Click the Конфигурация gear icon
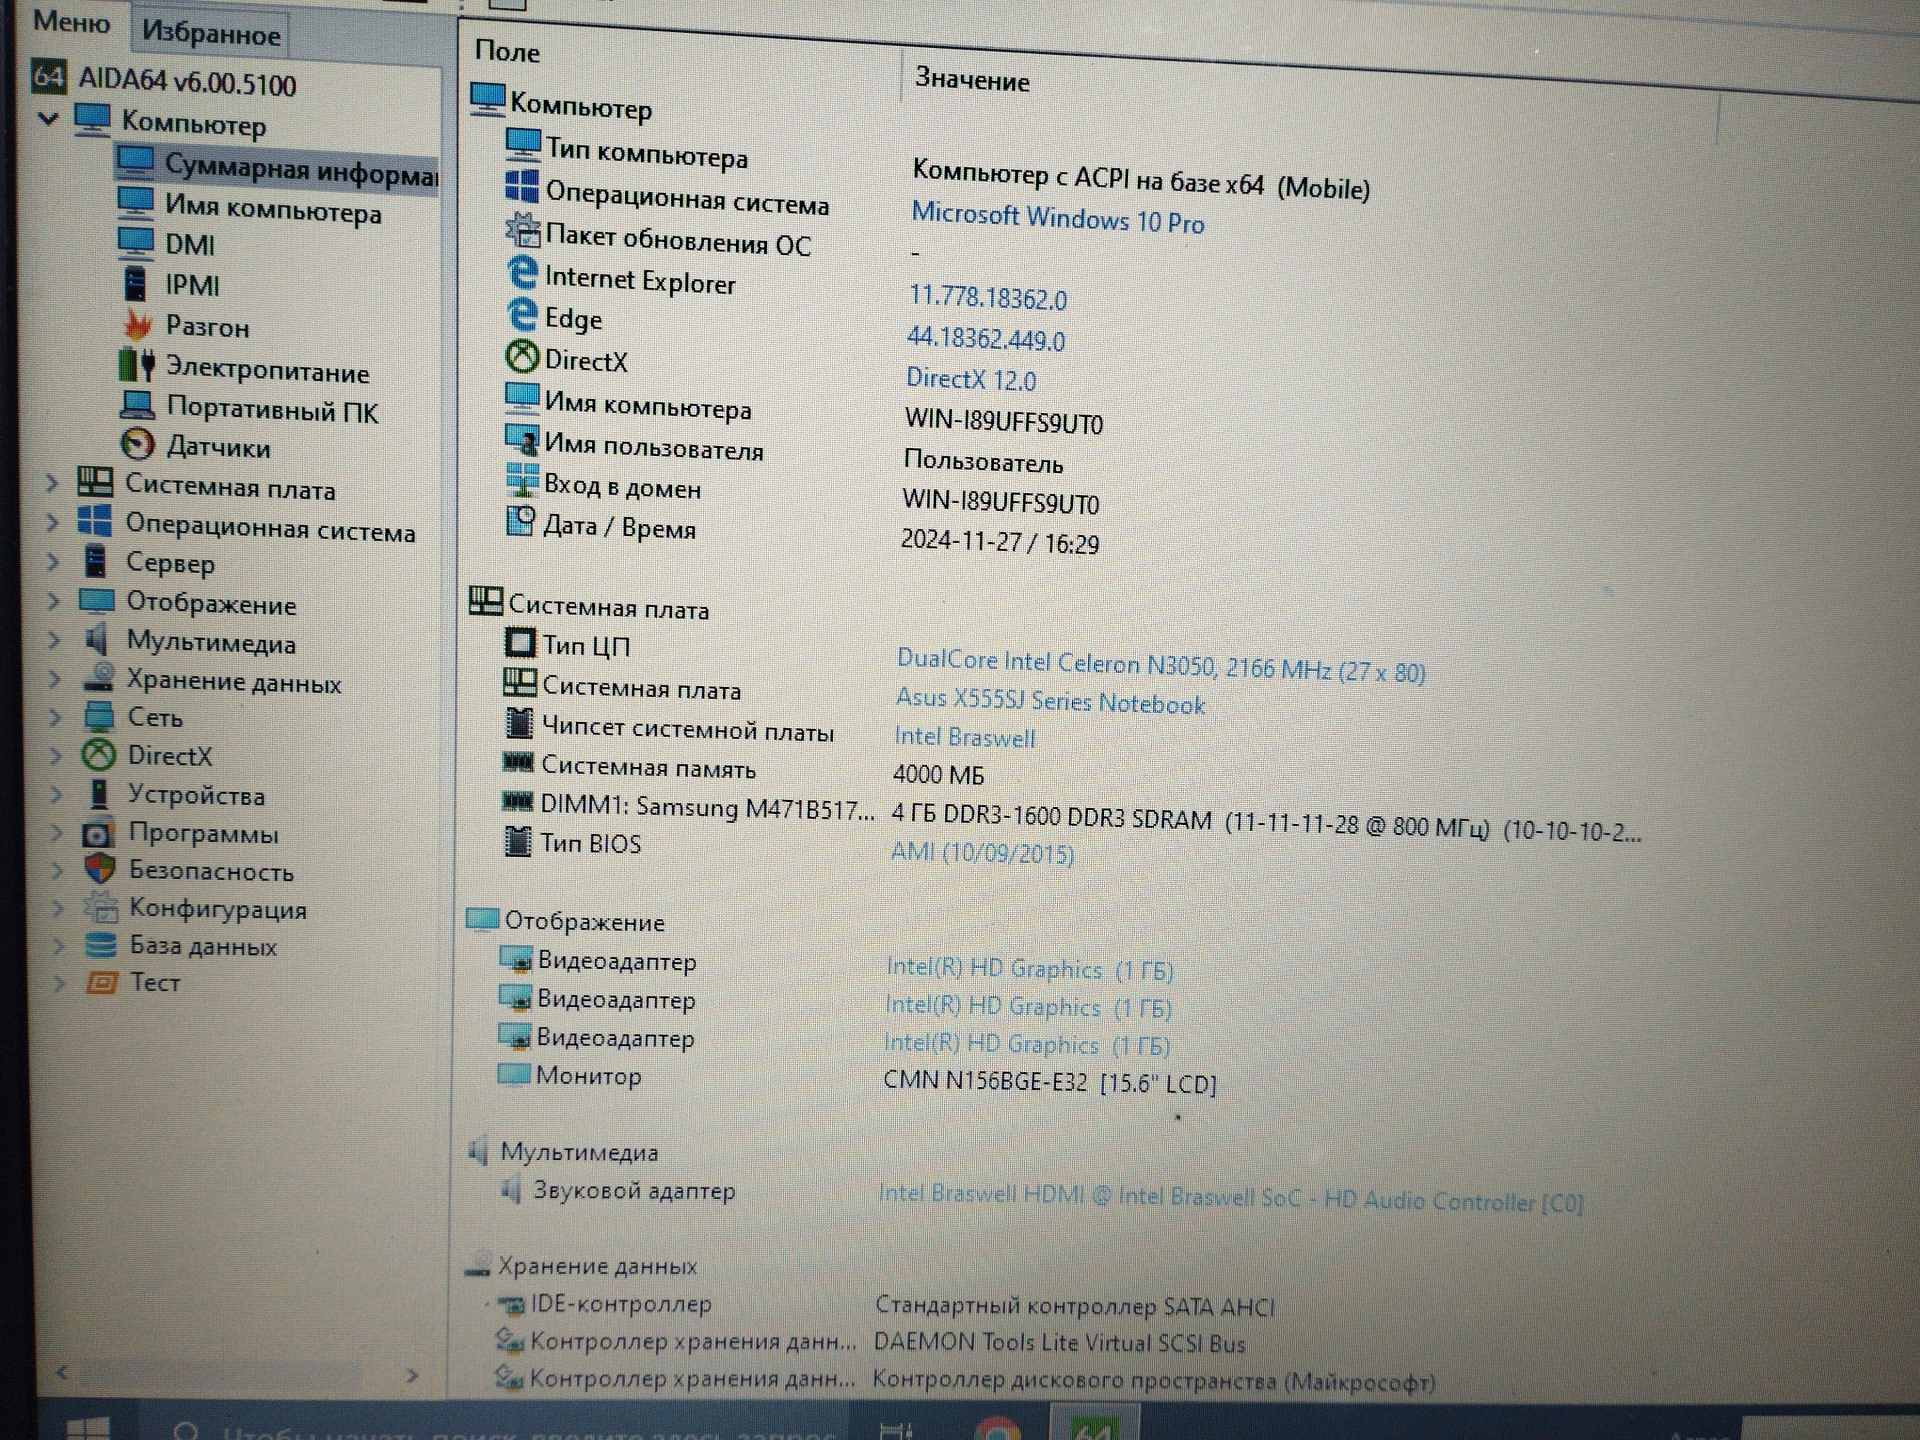Screen dimensions: 1920x1440 click(100, 906)
